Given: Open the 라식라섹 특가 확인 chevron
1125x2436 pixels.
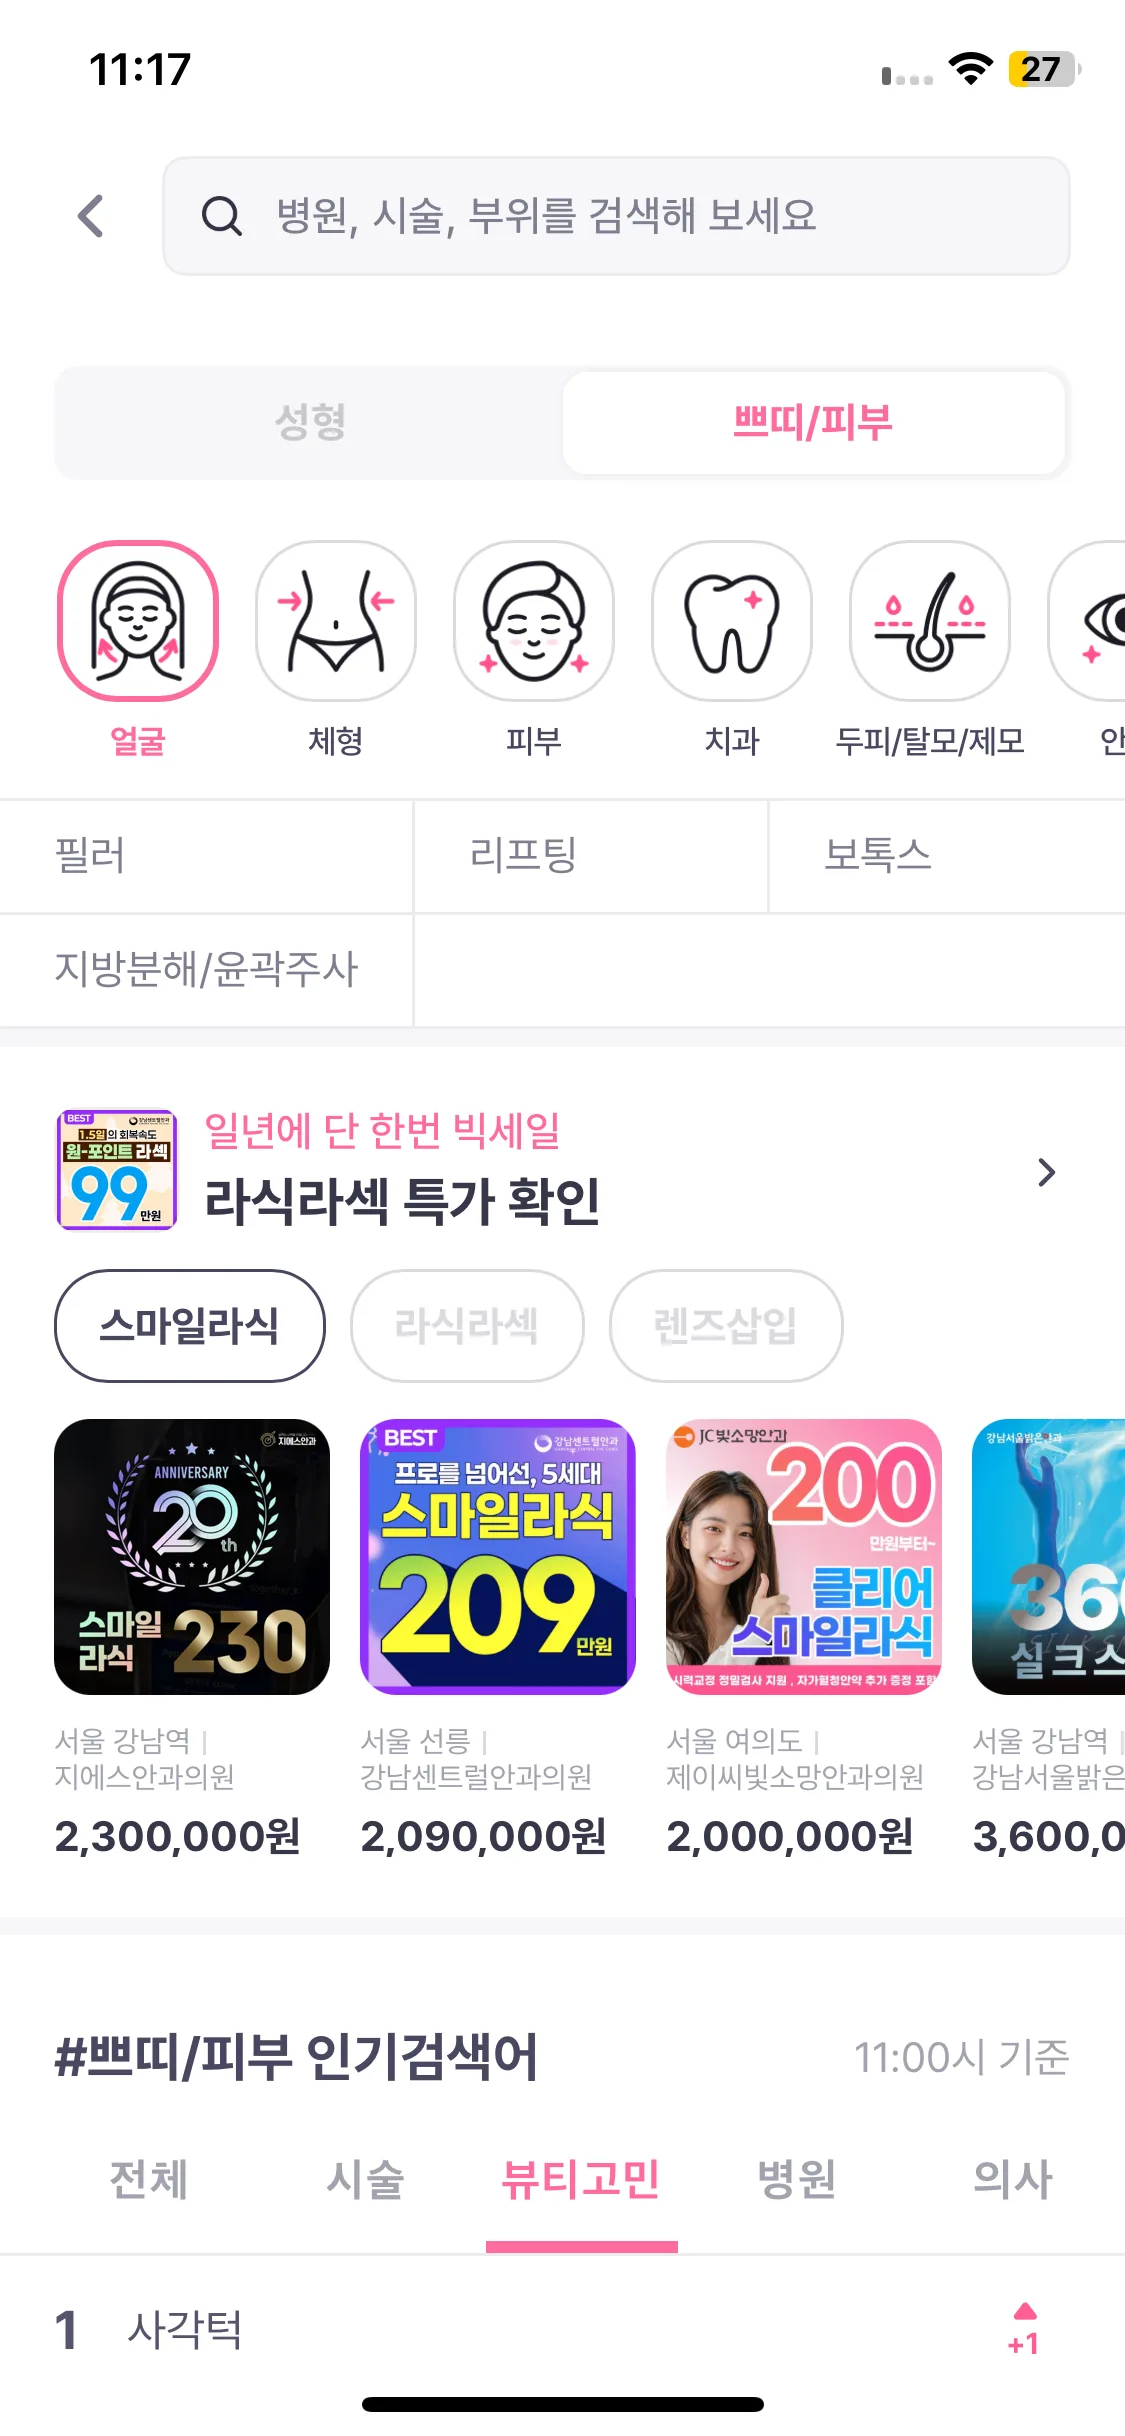Looking at the screenshot, I should coord(1047,1172).
